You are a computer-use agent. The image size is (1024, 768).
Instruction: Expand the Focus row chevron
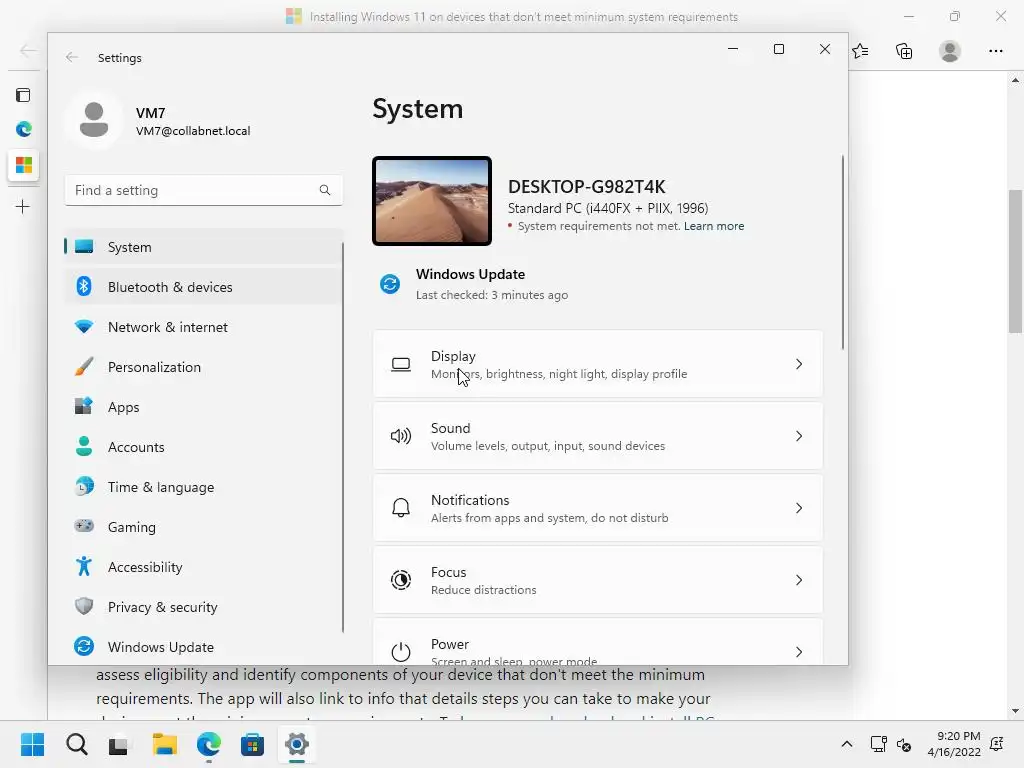coord(799,580)
